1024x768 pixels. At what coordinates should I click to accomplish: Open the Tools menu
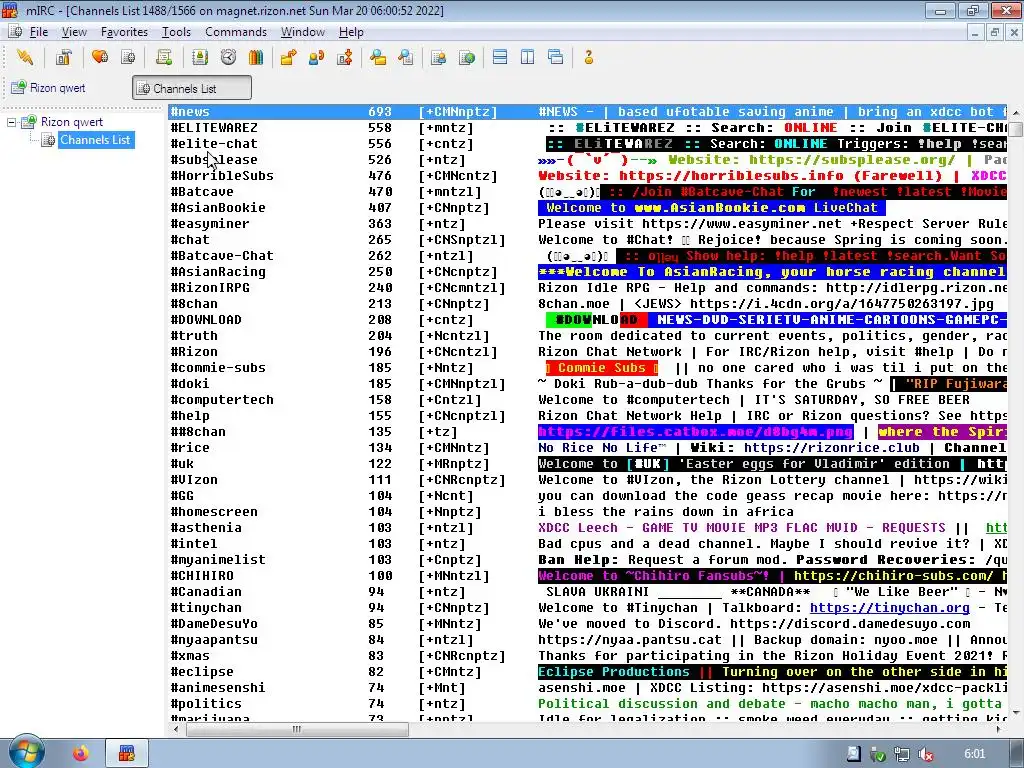point(176,32)
